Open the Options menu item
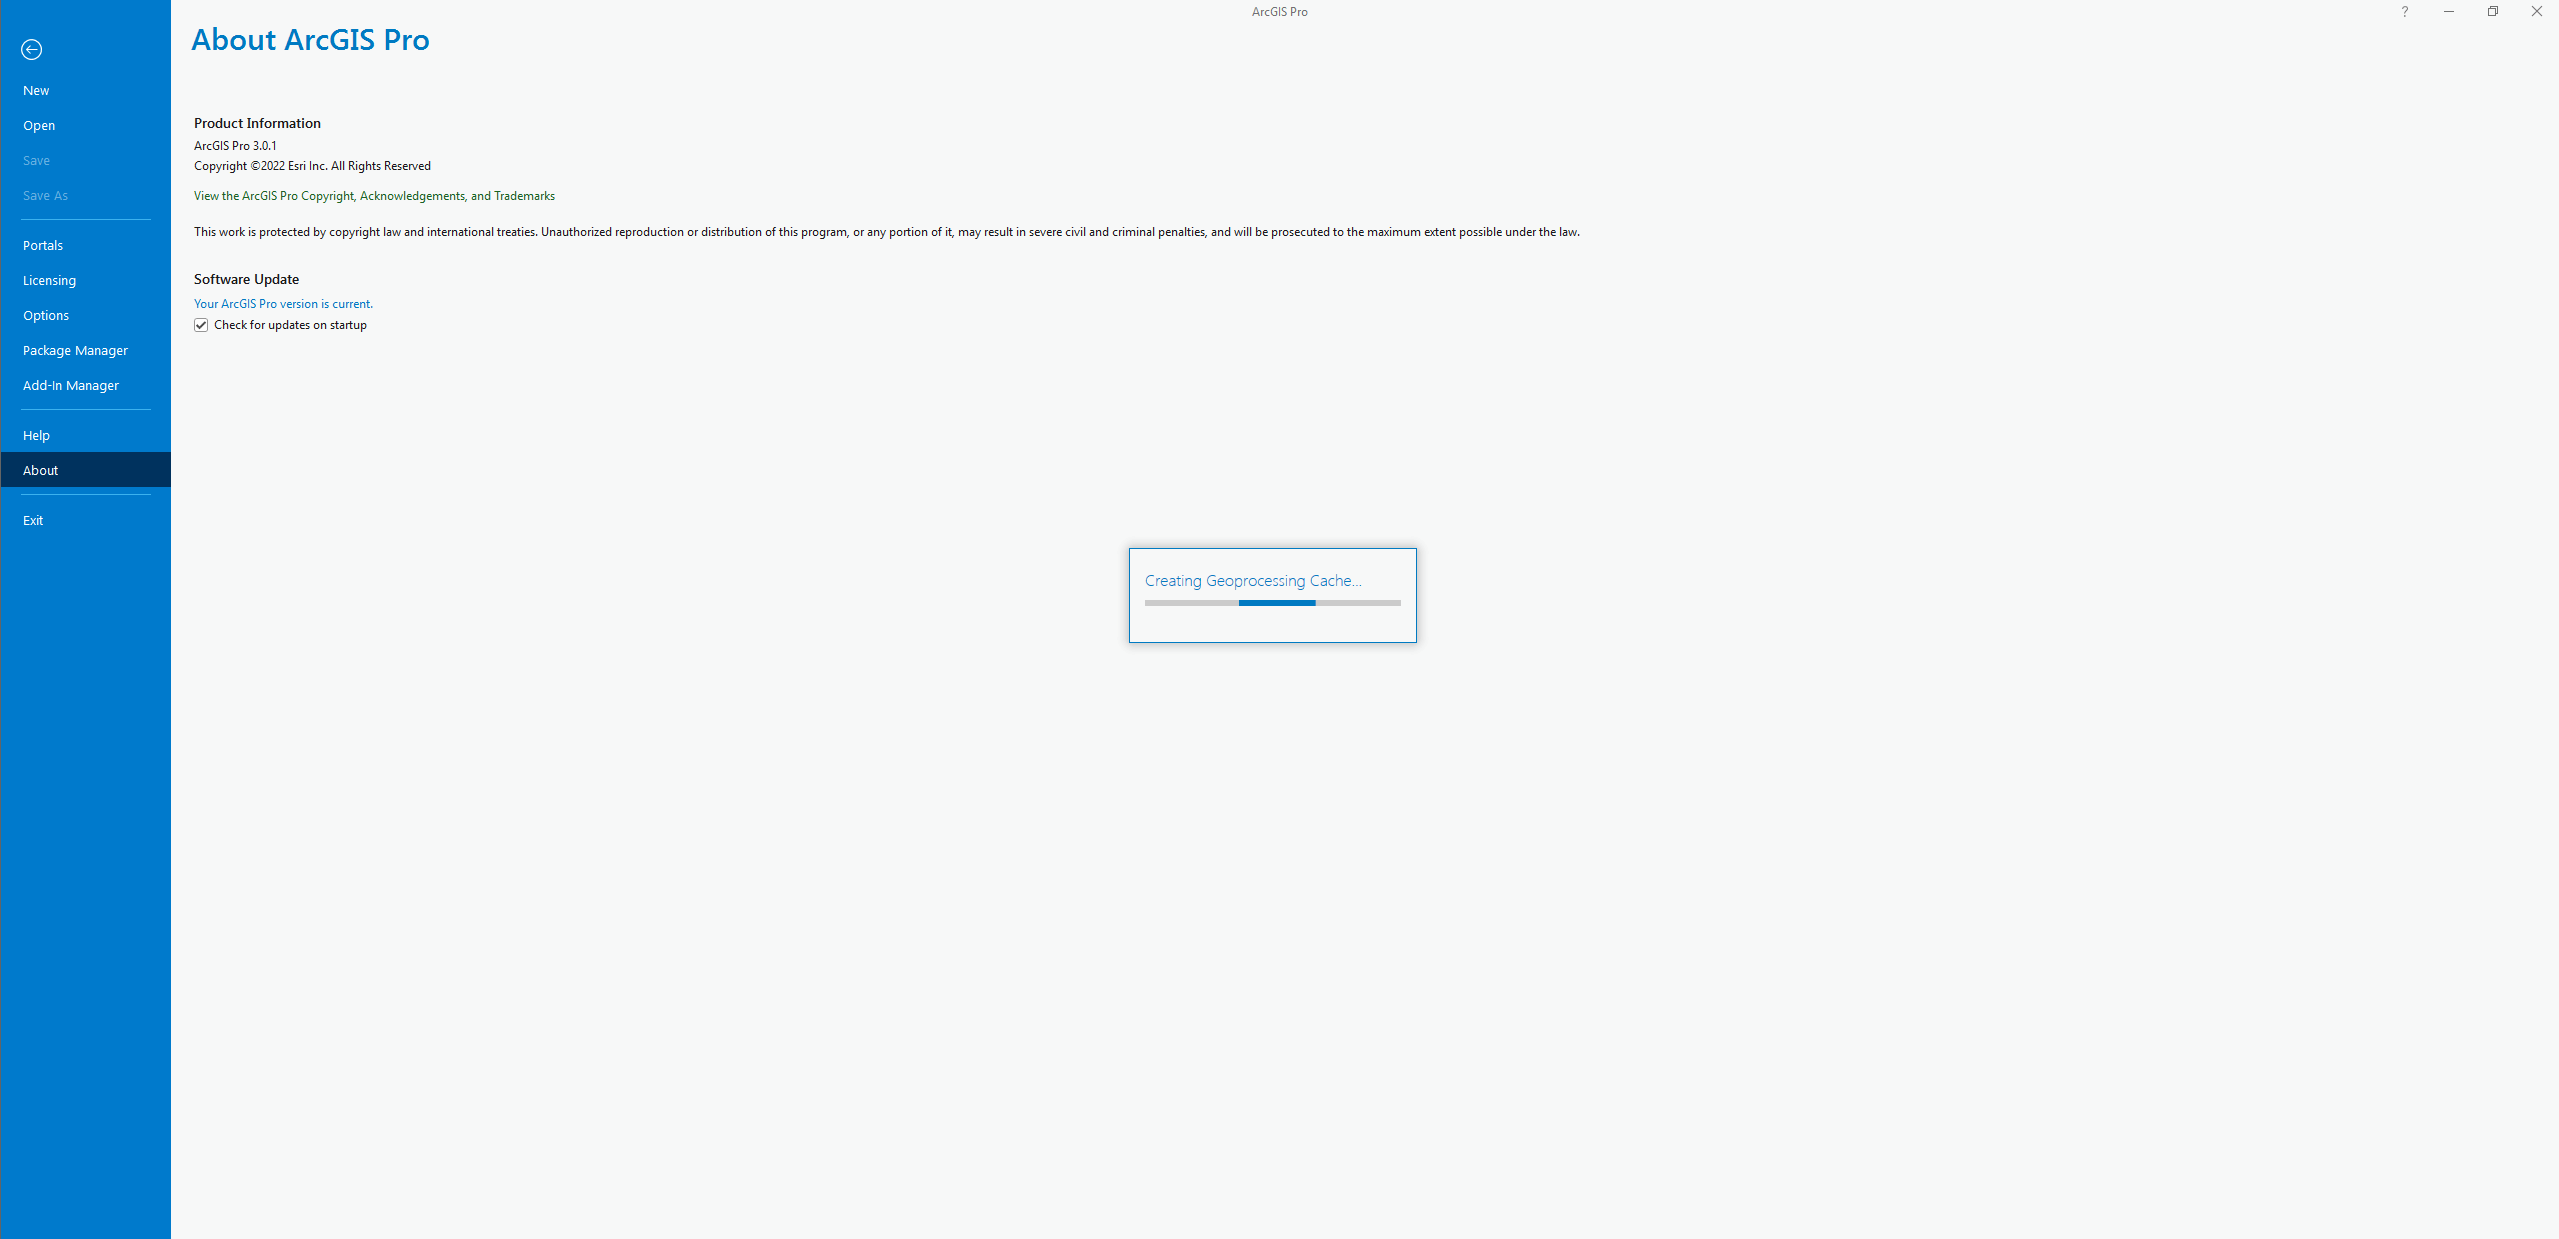The width and height of the screenshot is (2559, 1239). (86, 315)
